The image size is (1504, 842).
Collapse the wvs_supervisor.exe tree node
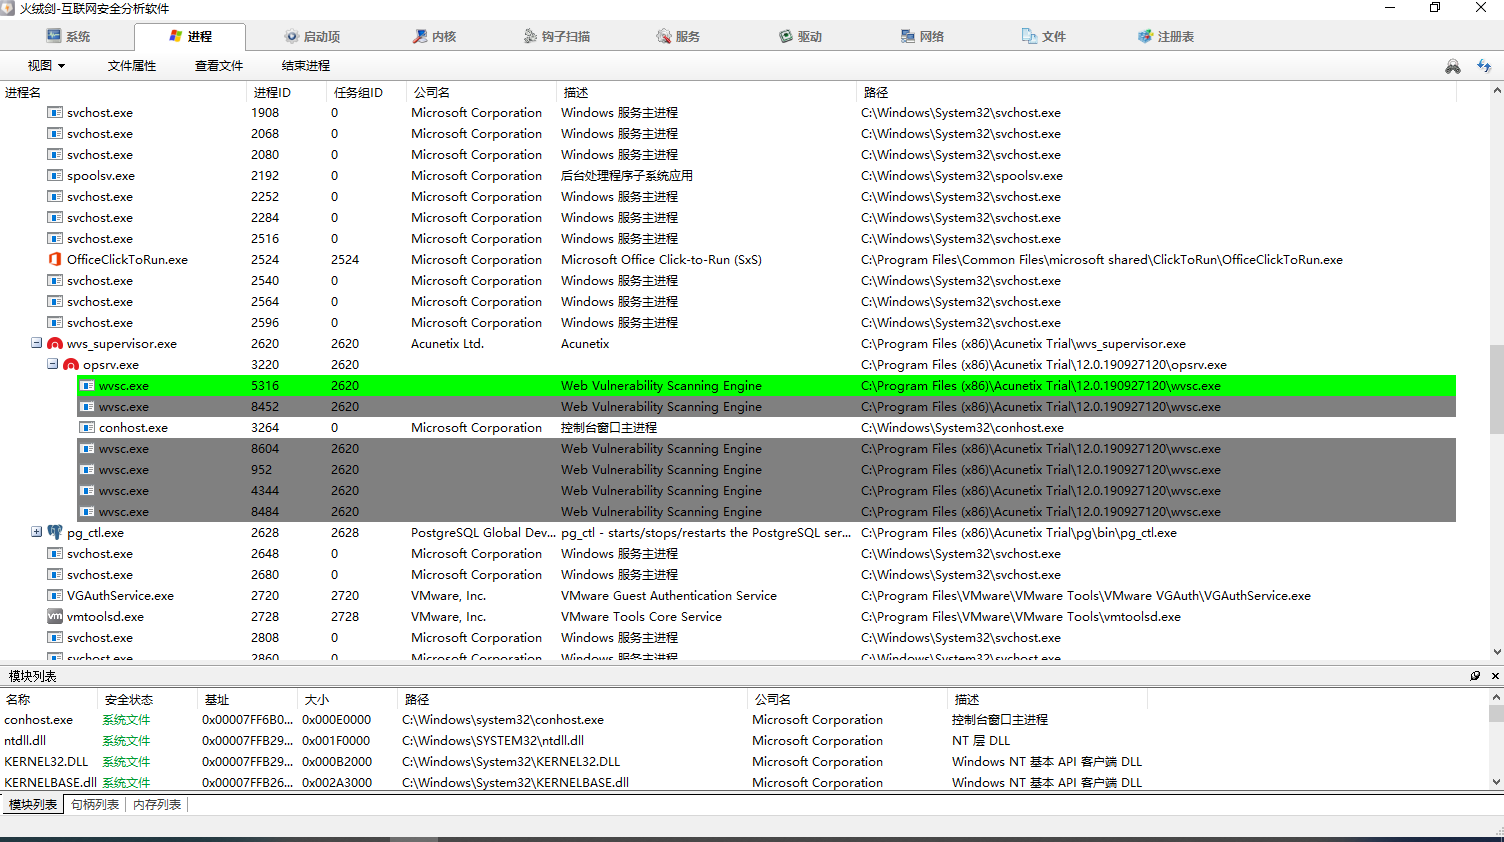pos(37,343)
